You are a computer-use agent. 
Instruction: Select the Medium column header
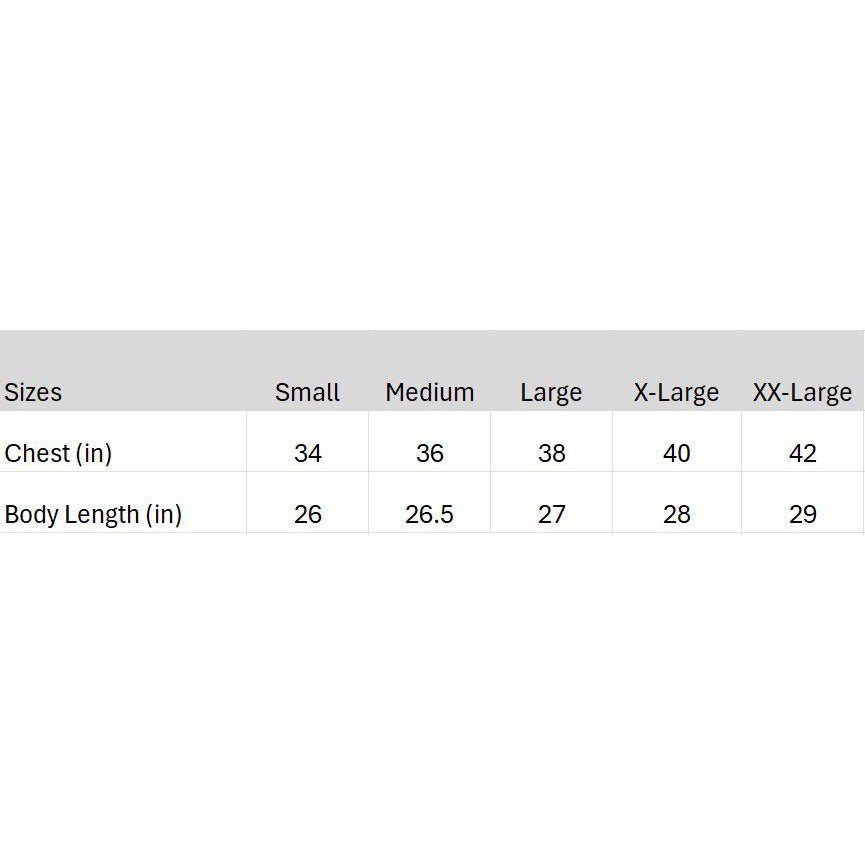coord(429,392)
